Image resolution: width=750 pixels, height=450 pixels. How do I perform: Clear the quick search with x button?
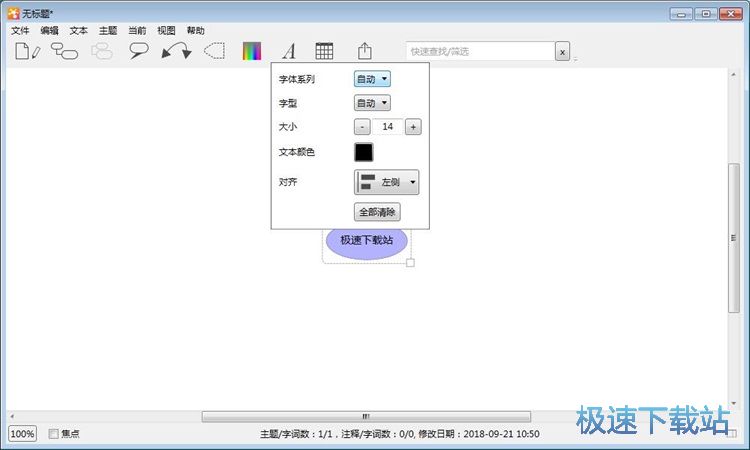[562, 52]
